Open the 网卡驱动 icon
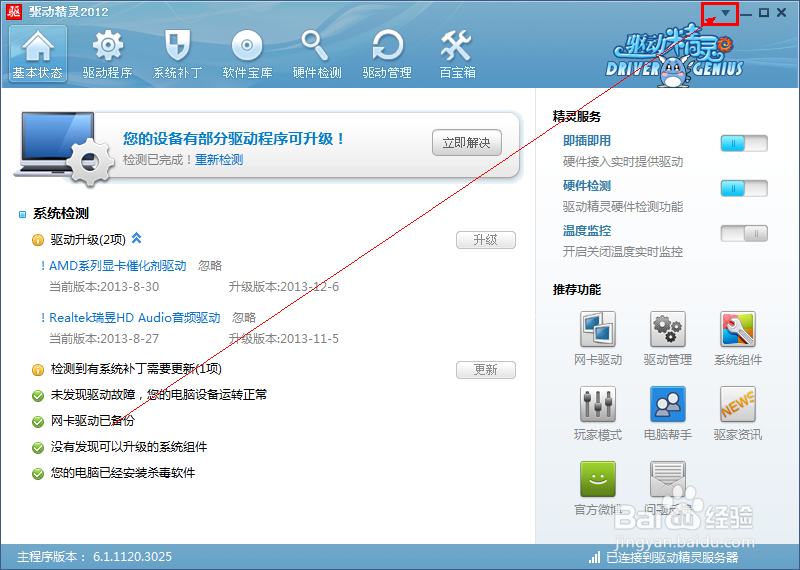800x570 pixels. coord(598,329)
